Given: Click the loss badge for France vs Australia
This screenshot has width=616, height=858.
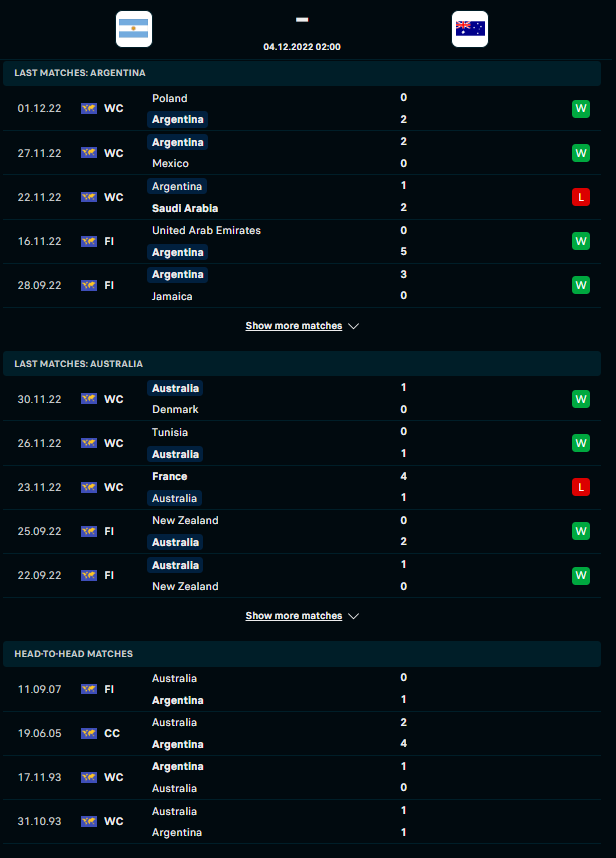Looking at the screenshot, I should tap(580, 487).
